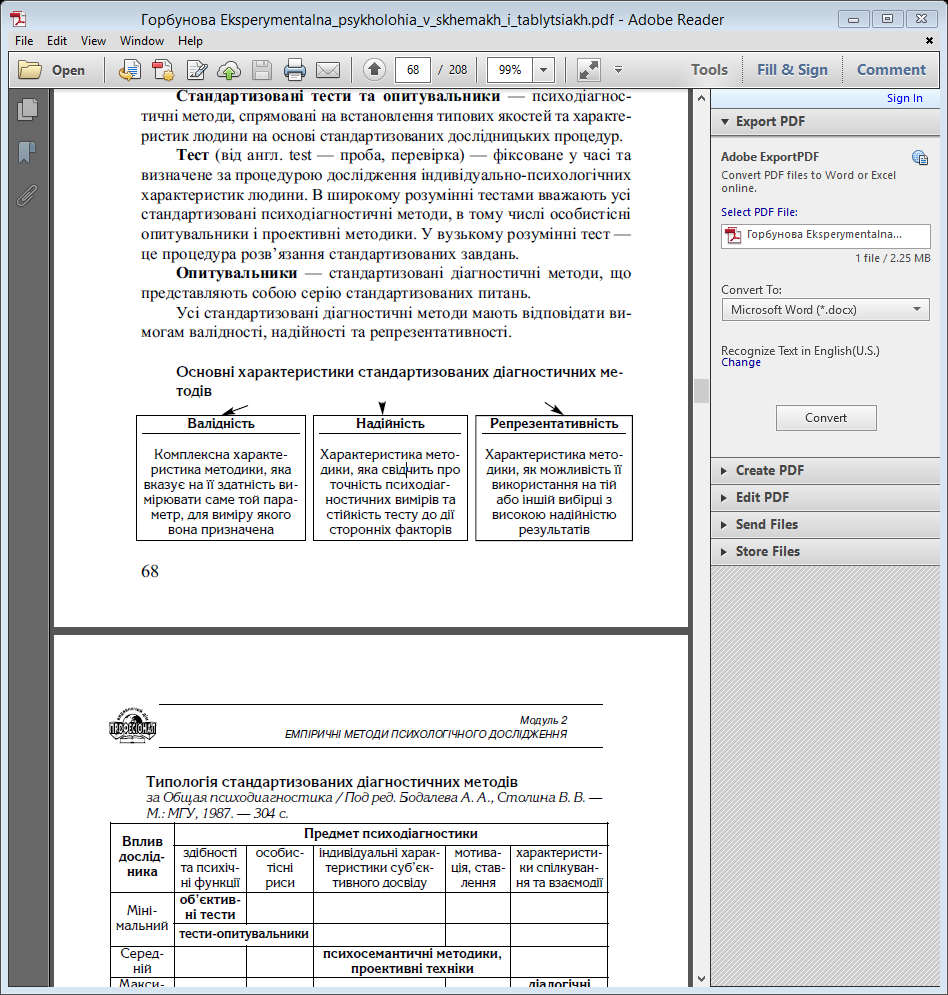Go to the previous page arrow
This screenshot has width=948, height=995.
tap(374, 70)
